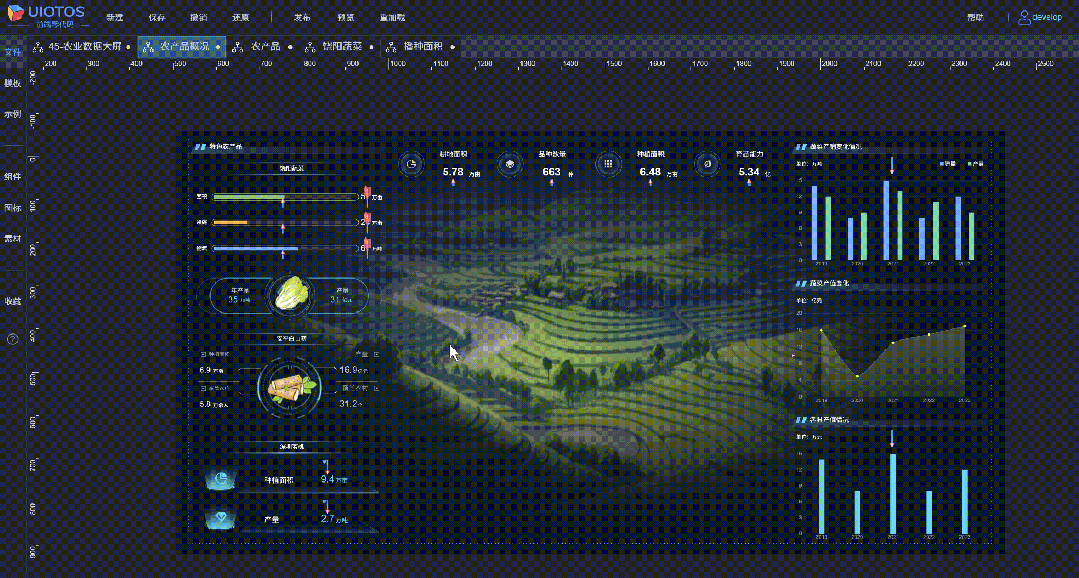Viewport: 1079px width, 578px height.
Task: Open the 示例 sidebar panel
Action: click(x=12, y=114)
